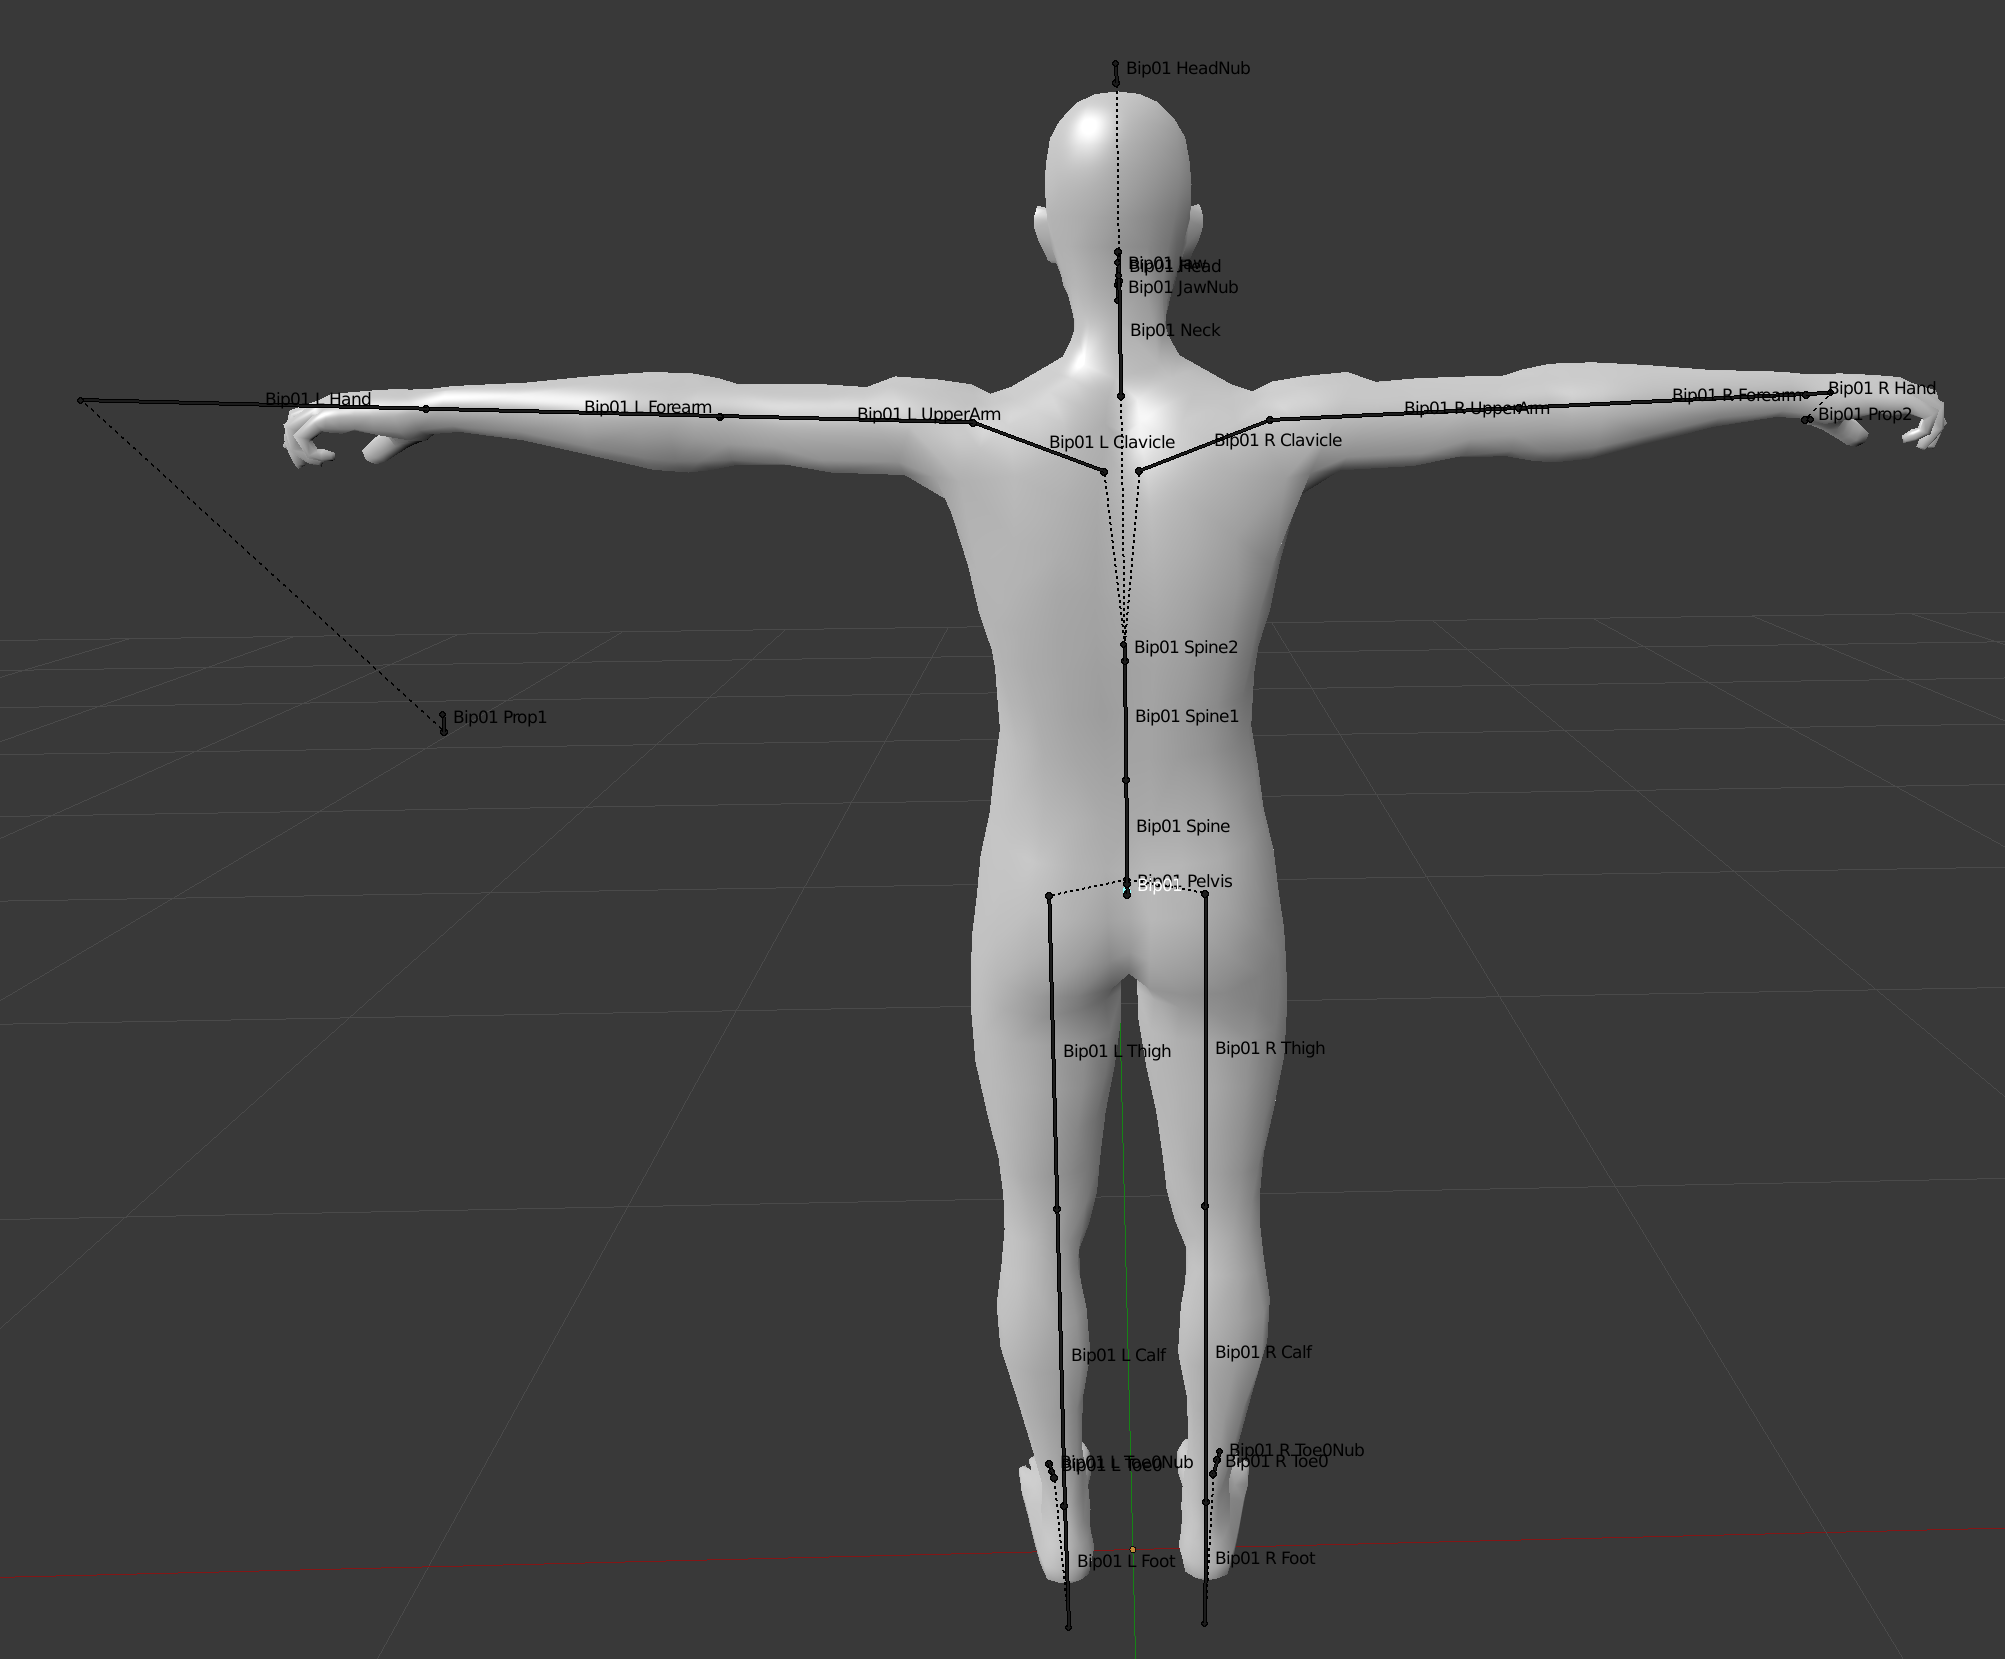Select the Bip01 Spine2 bone label
Viewport: 2005px width, 1659px height.
pos(1186,647)
